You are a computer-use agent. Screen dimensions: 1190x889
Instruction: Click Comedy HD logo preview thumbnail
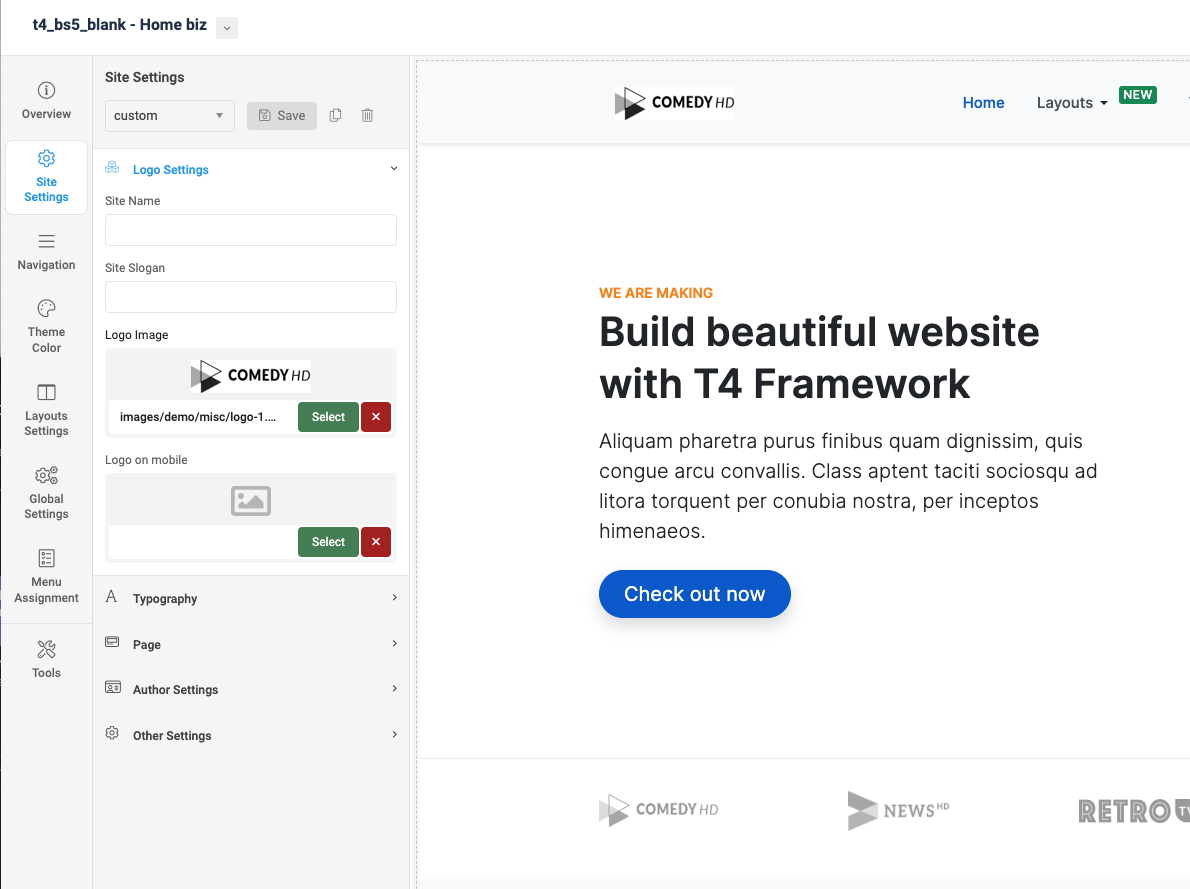[250, 376]
